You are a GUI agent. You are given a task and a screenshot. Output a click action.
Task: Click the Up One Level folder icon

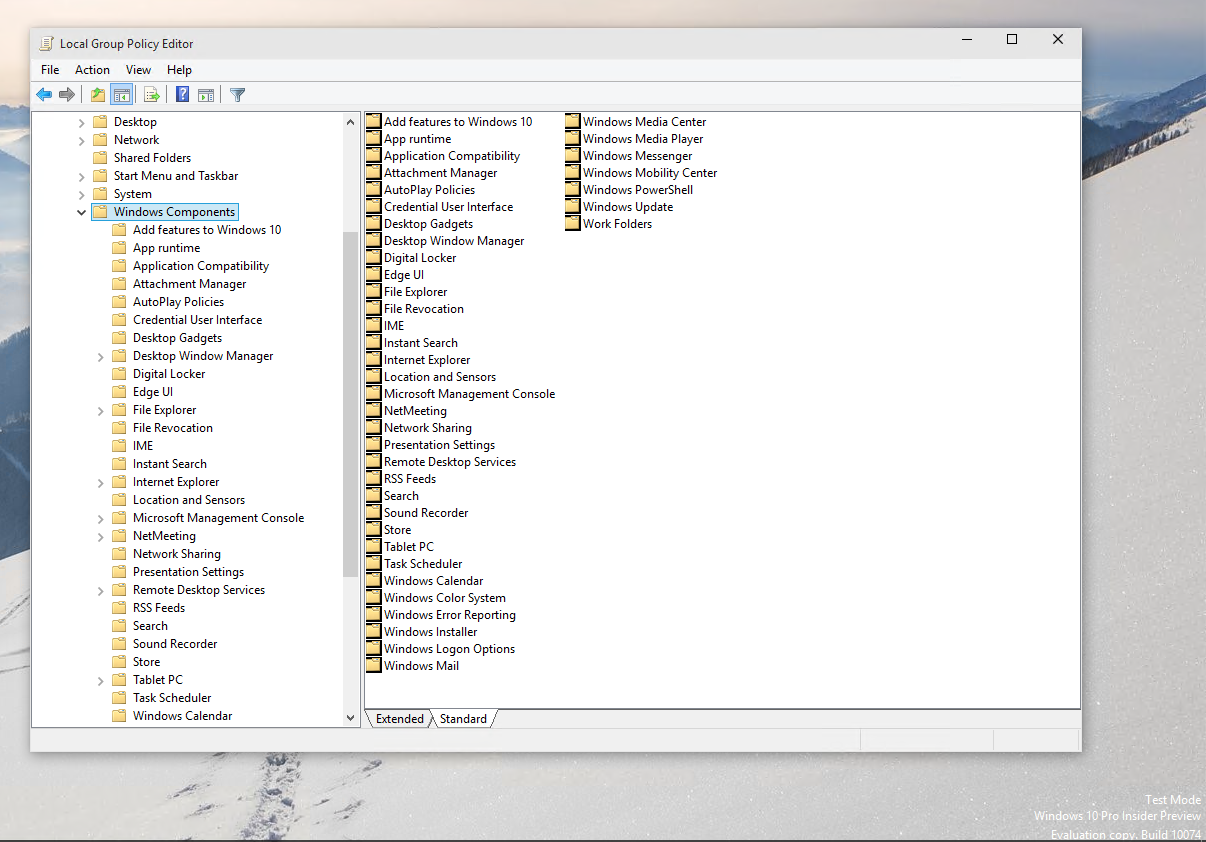(x=98, y=95)
